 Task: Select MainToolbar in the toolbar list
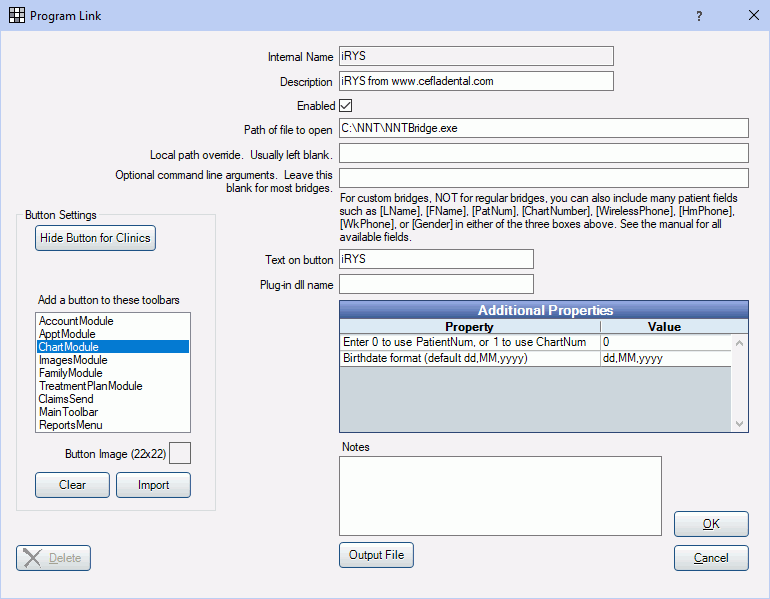point(113,412)
